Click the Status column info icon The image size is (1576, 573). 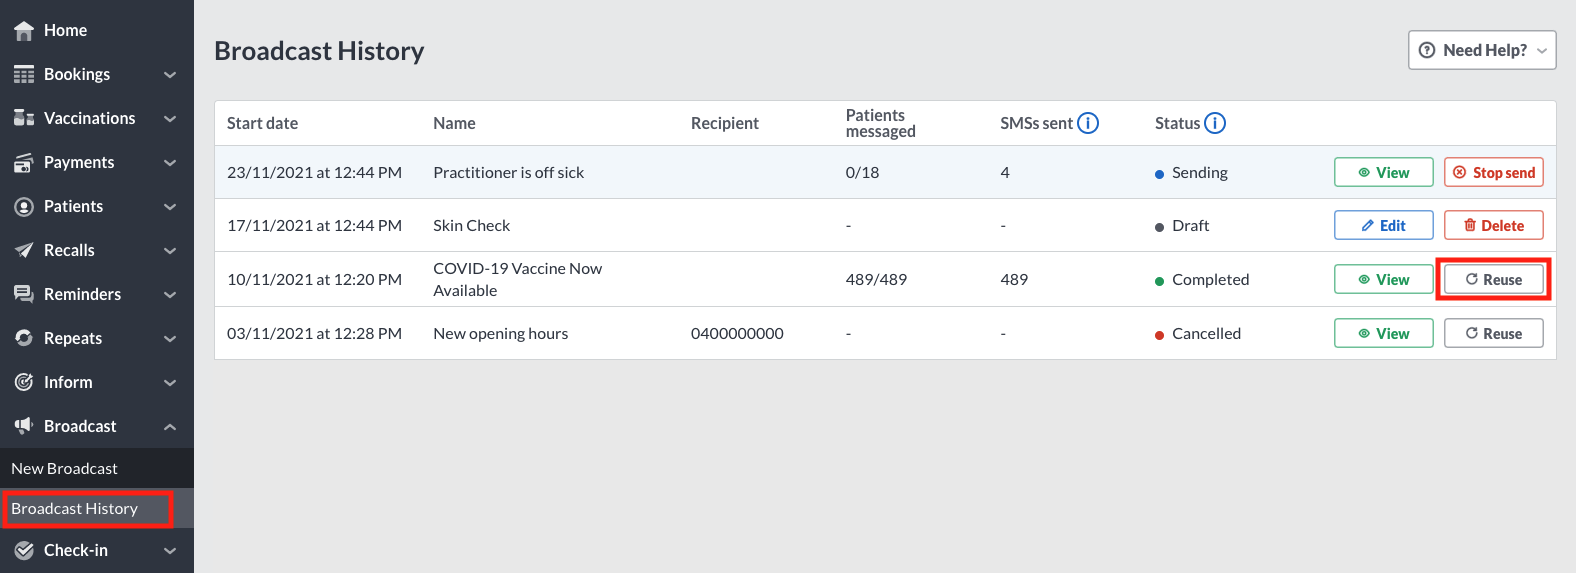coord(1215,123)
